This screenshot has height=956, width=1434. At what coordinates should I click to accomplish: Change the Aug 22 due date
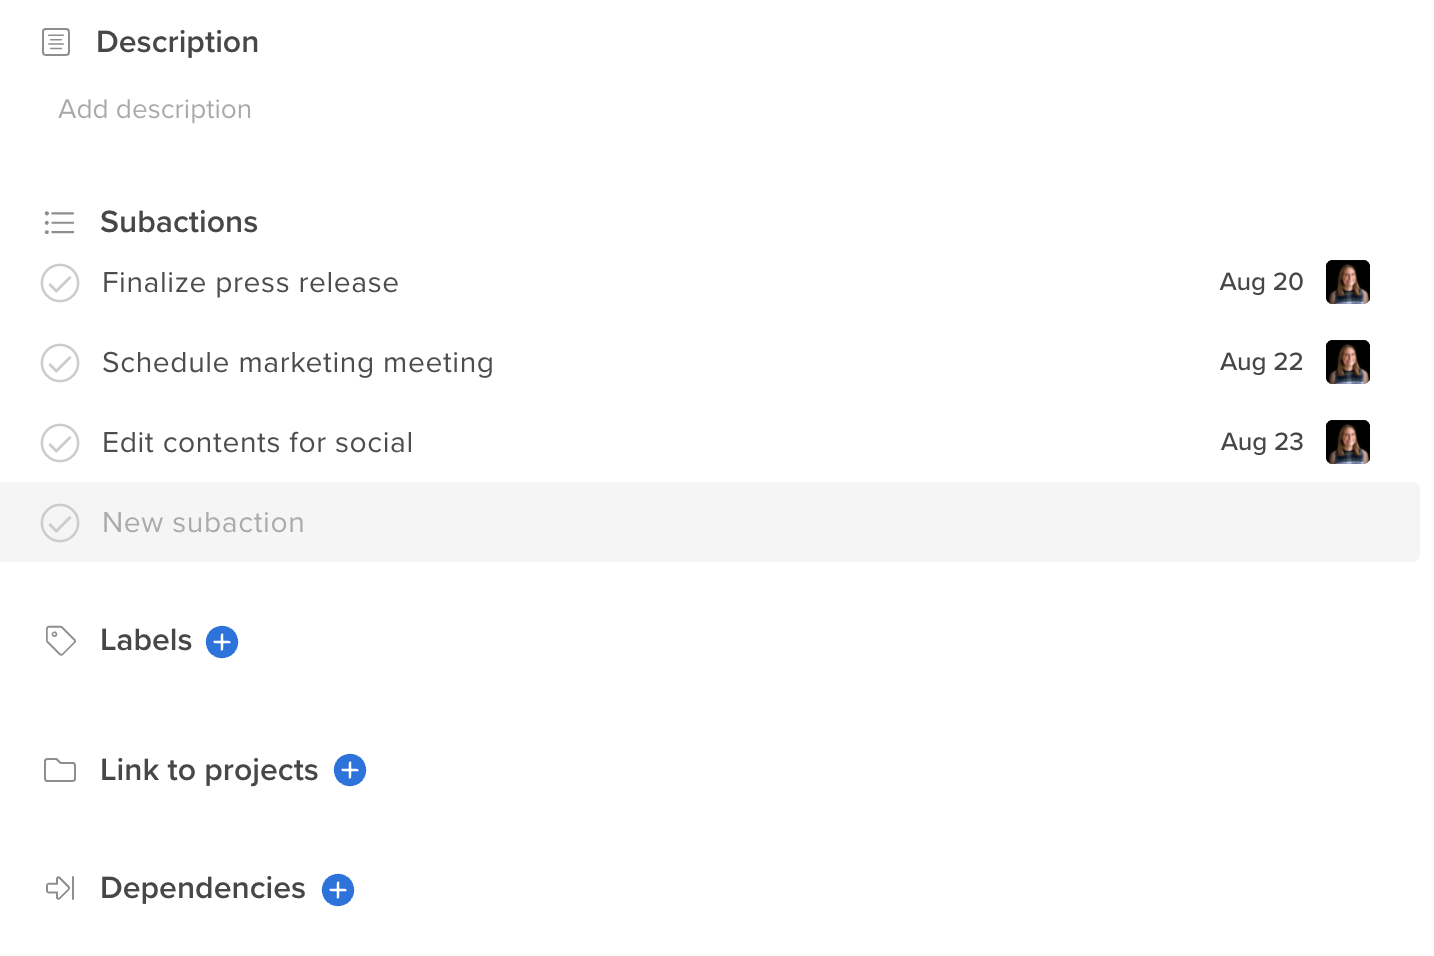point(1261,362)
